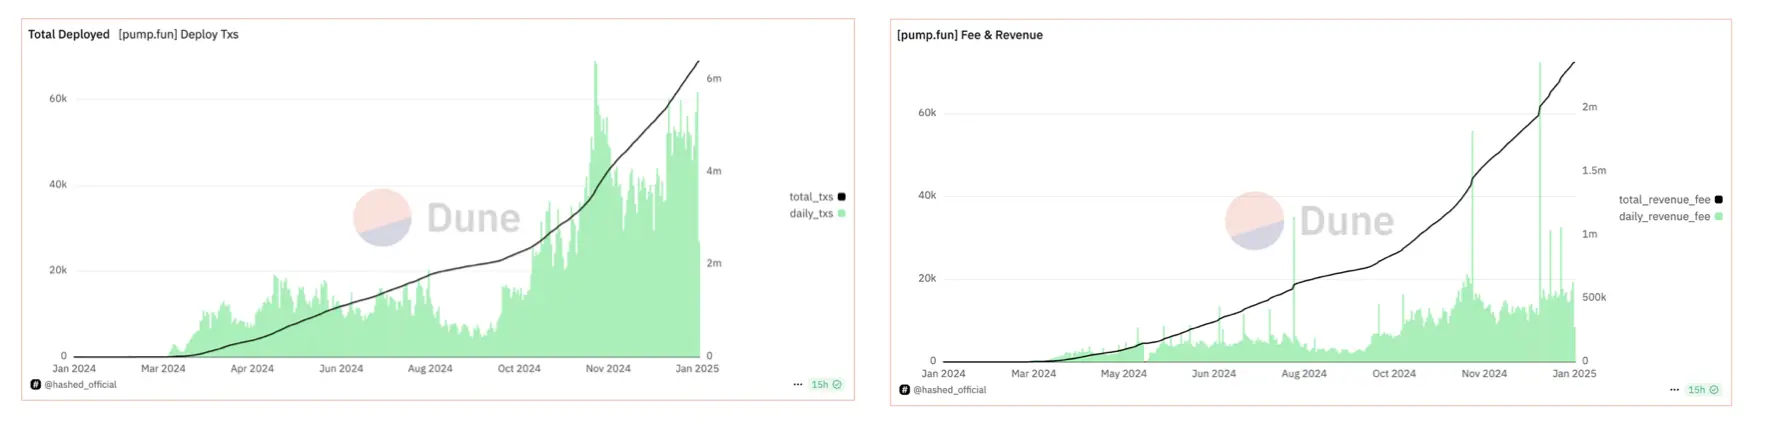The height and width of the screenshot is (428, 1766).
Task: Click the Total Deployed chart heading
Action: click(x=69, y=34)
